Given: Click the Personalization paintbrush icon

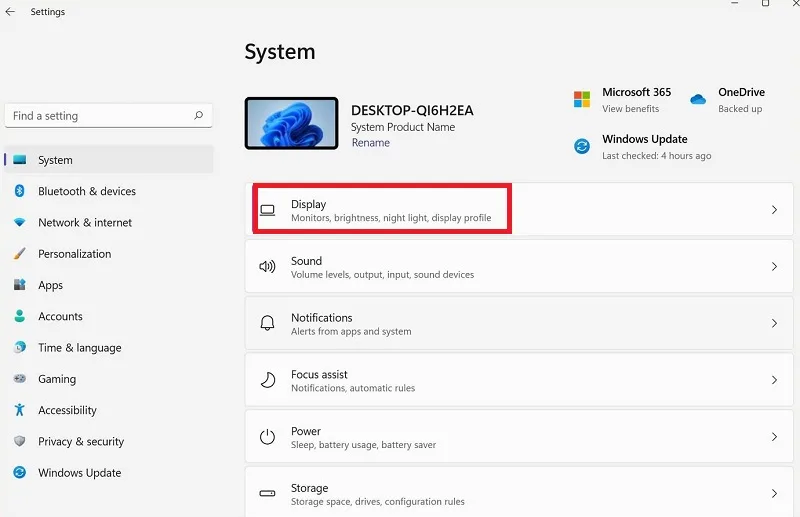Looking at the screenshot, I should pyautogui.click(x=19, y=254).
